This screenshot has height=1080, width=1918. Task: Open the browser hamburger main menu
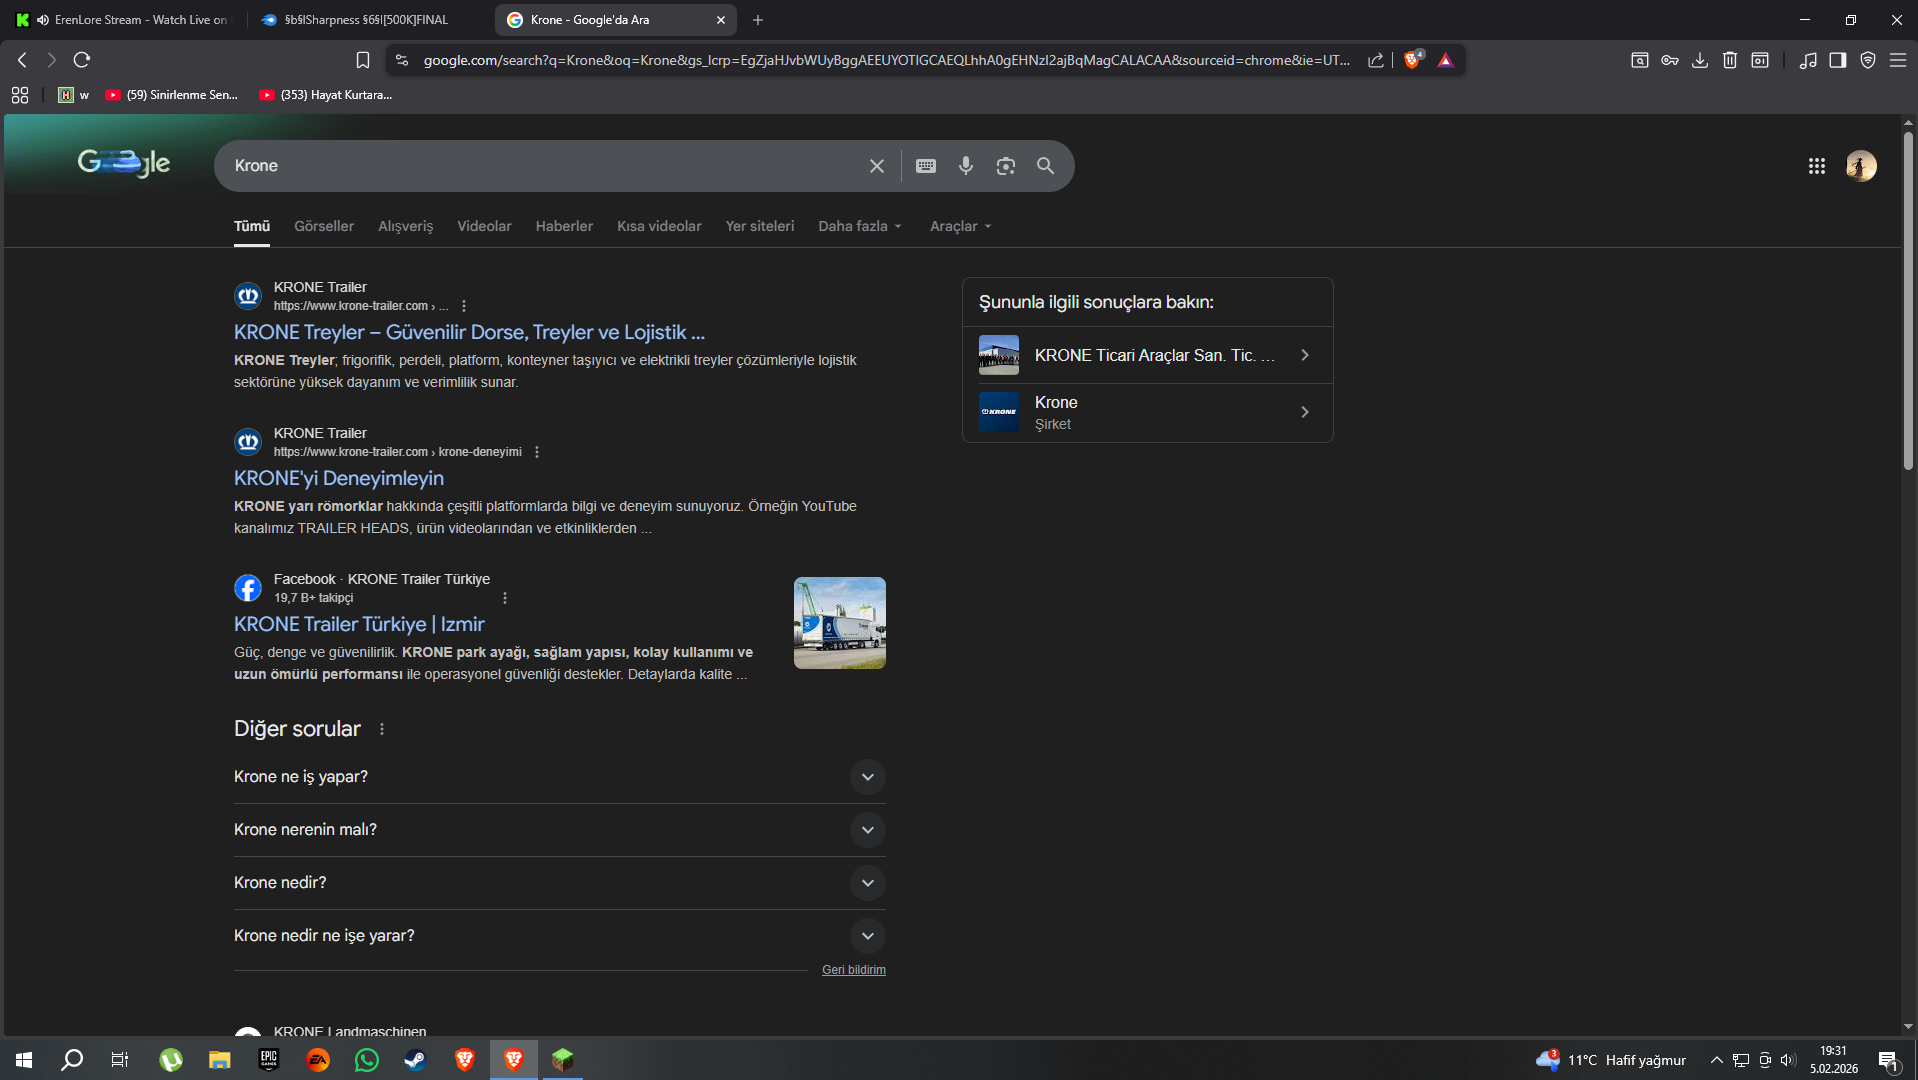(1898, 60)
